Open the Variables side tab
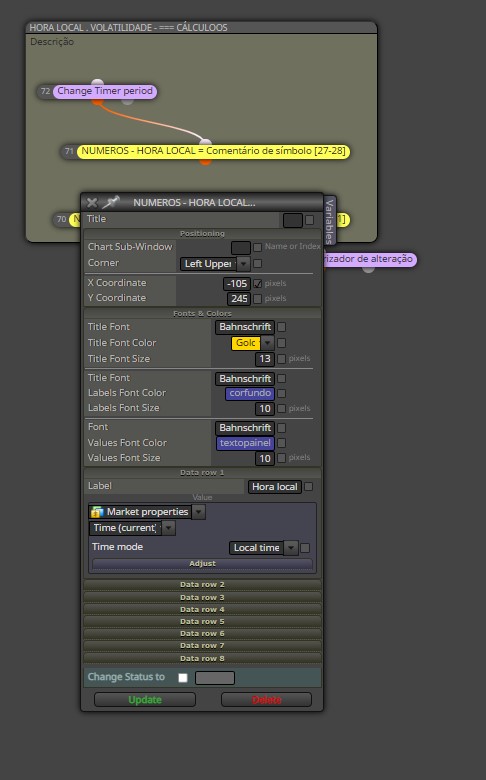 (x=329, y=221)
